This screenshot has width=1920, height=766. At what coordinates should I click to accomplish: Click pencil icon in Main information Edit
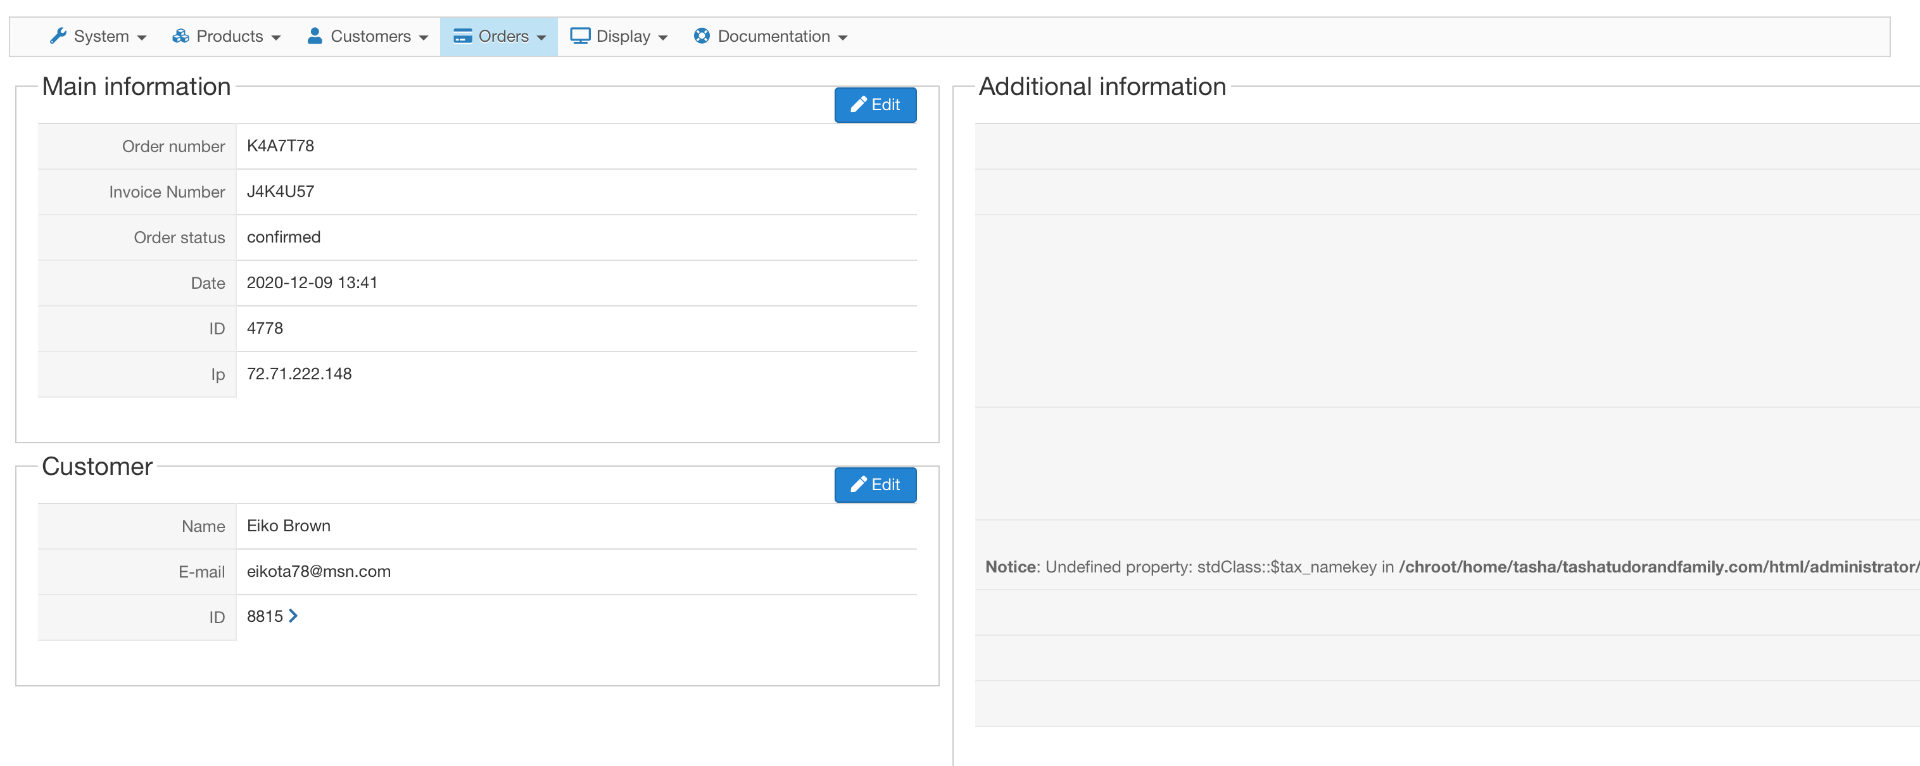tap(858, 105)
